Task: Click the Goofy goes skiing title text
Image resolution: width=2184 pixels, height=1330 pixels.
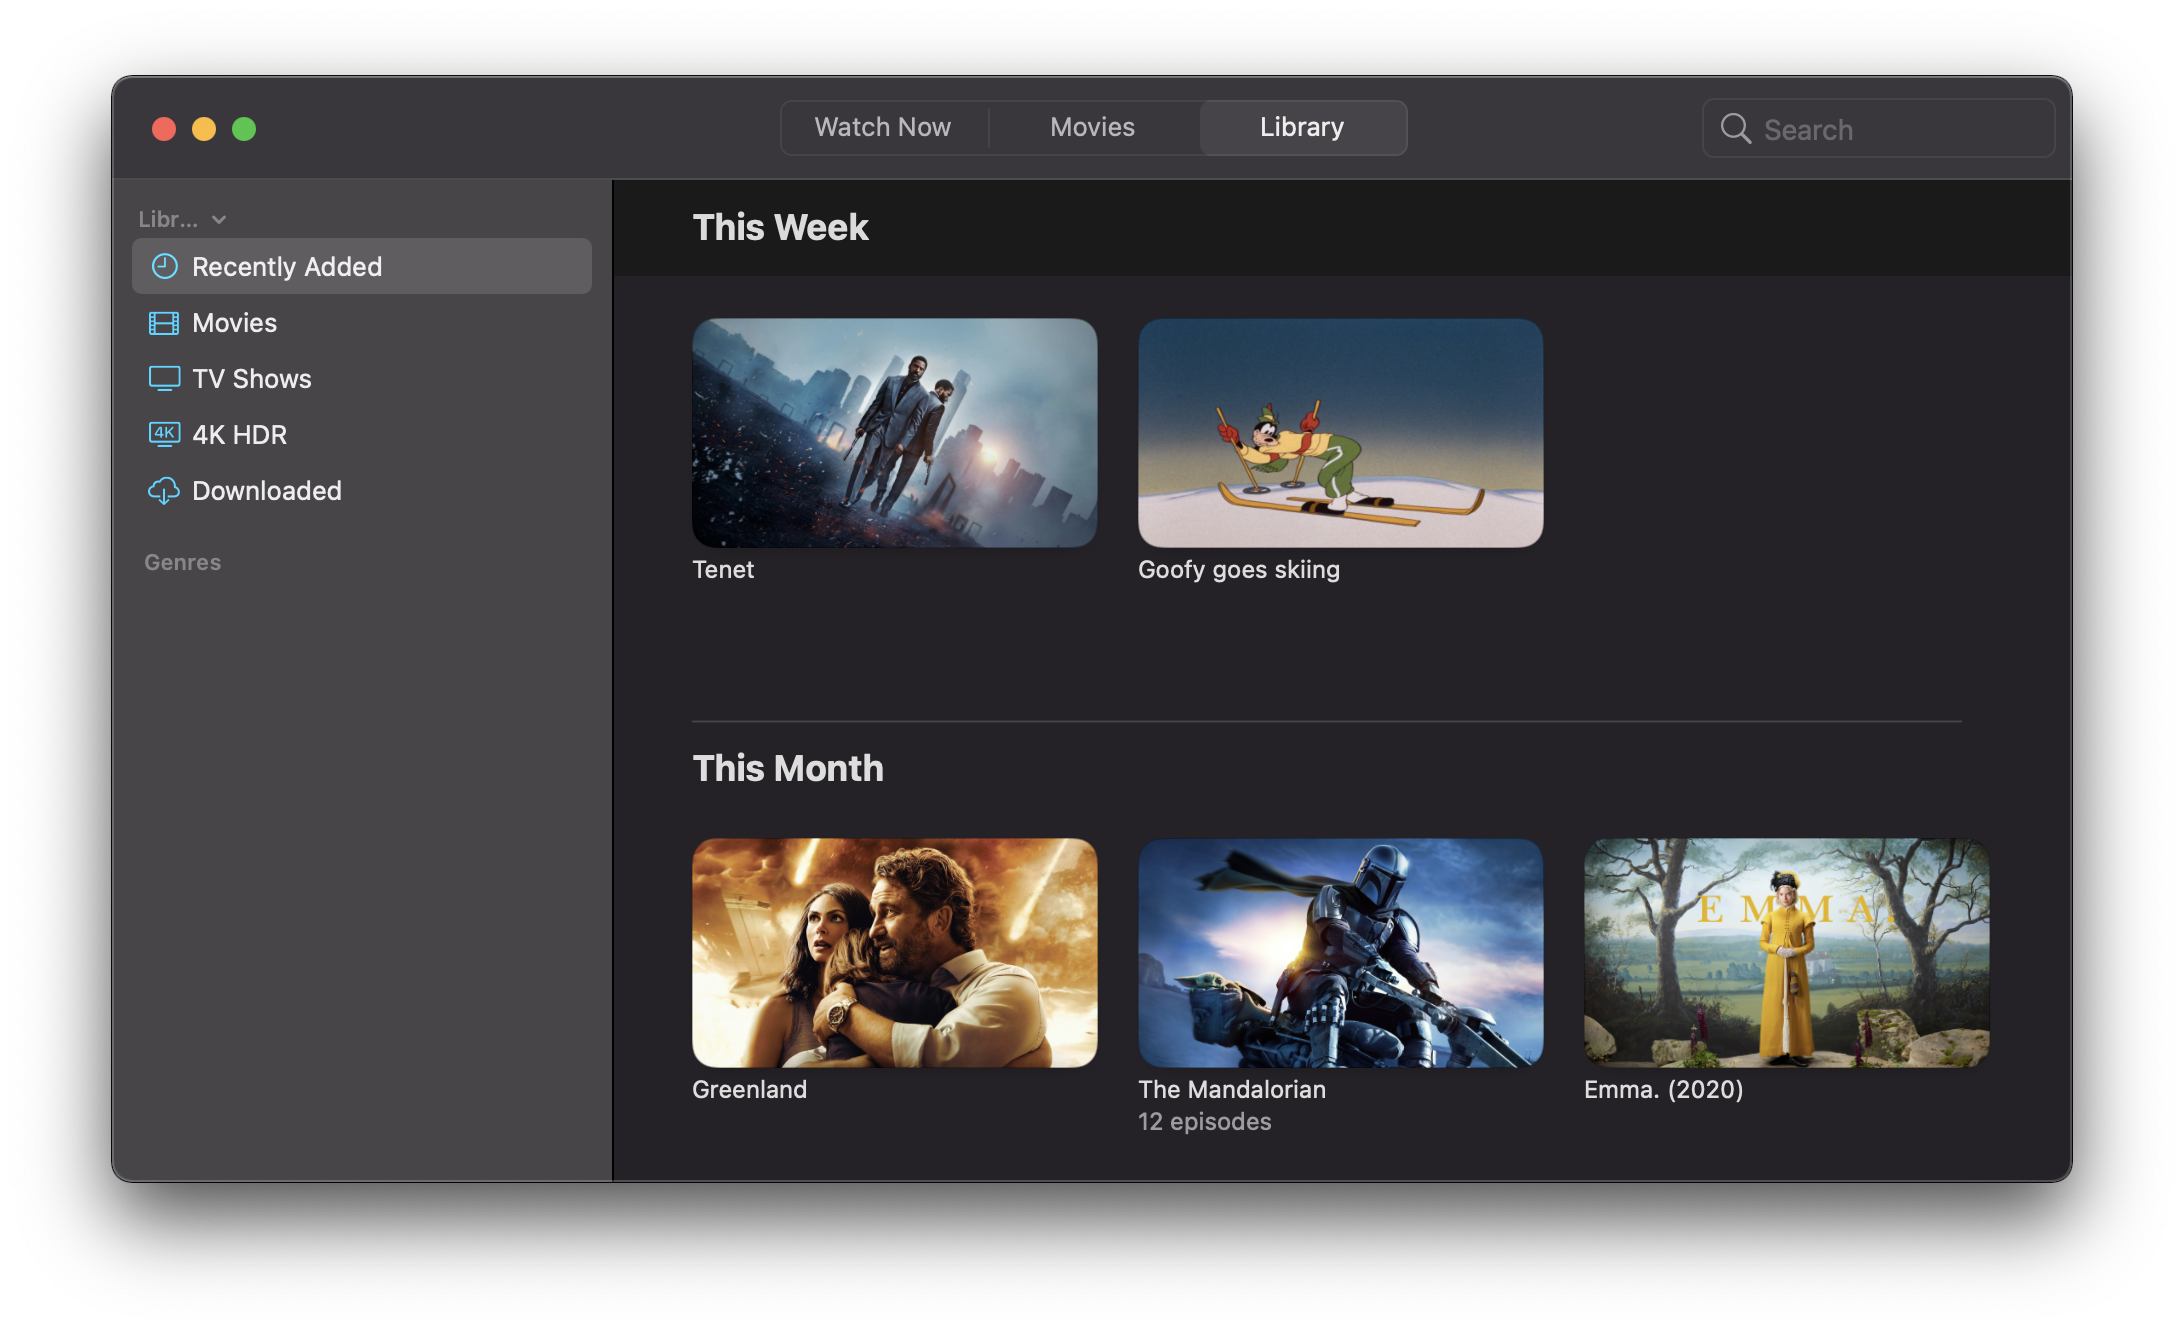Action: click(x=1239, y=570)
